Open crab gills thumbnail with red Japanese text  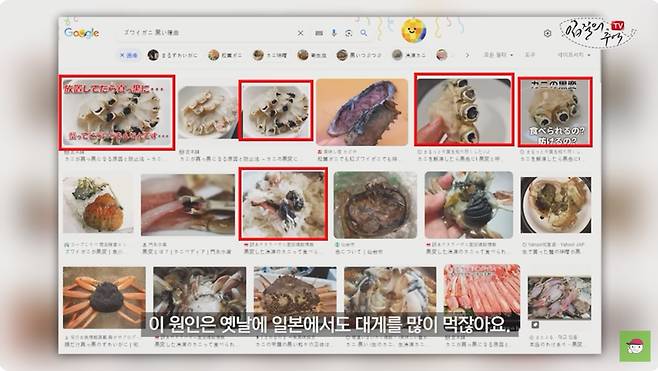coord(117,112)
